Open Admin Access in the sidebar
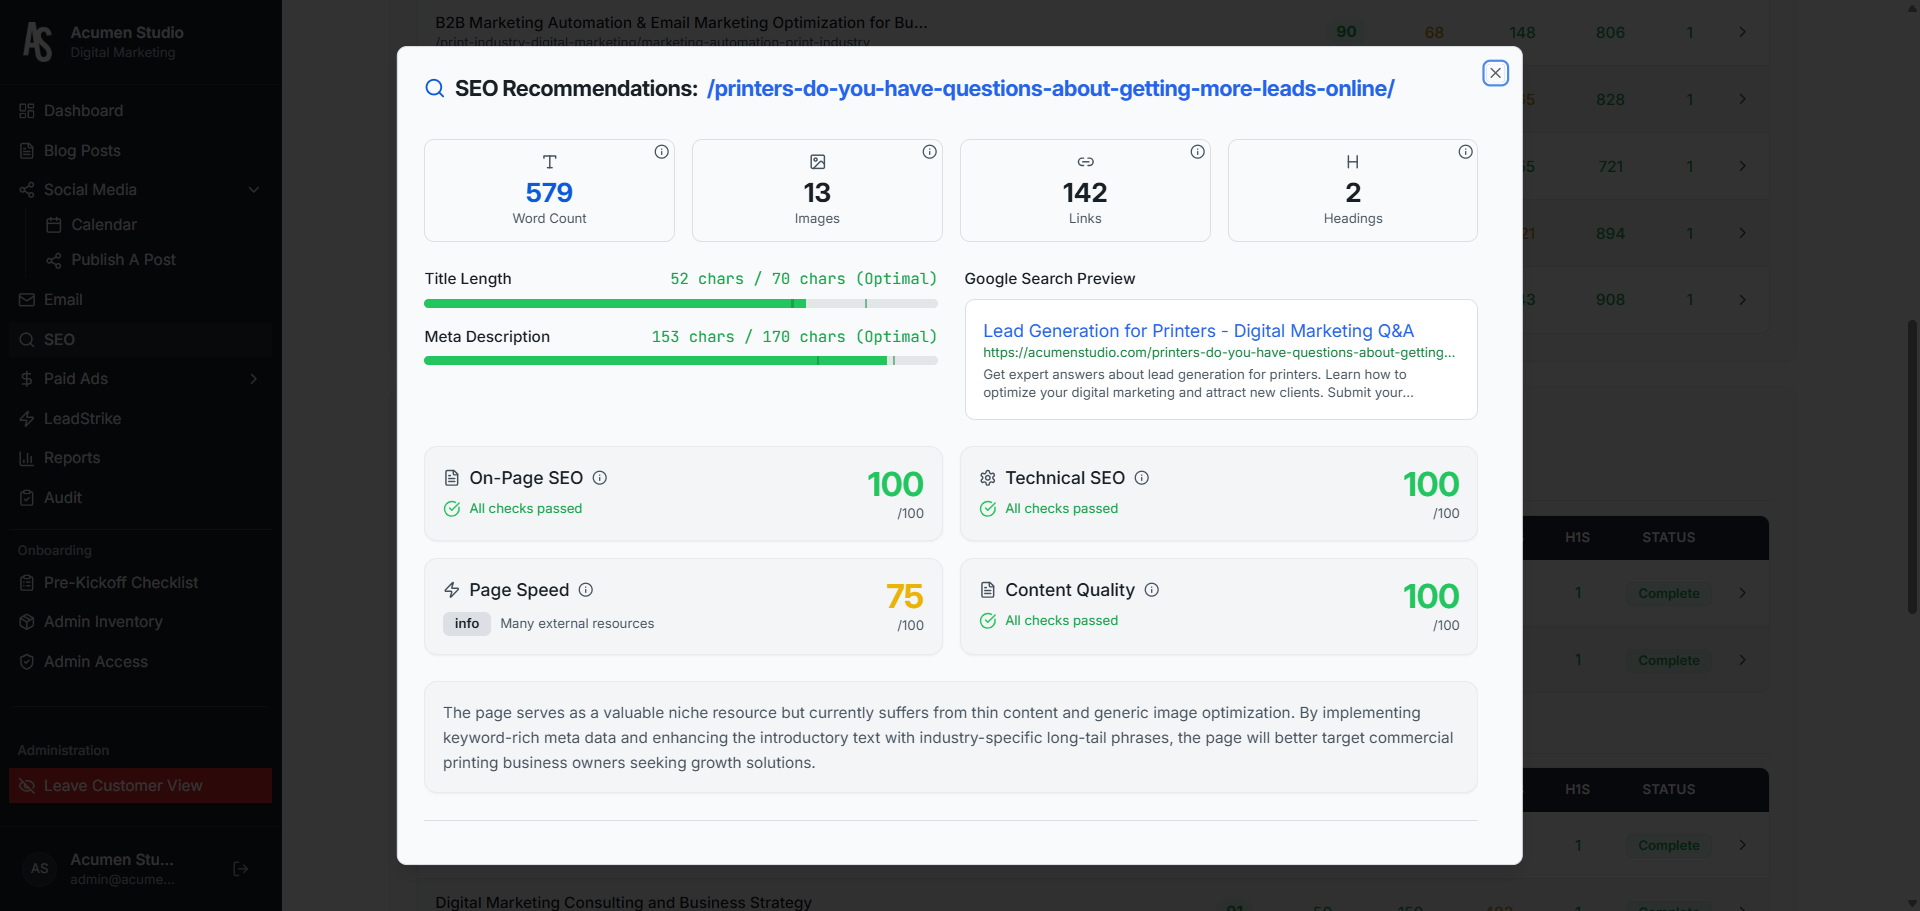 [140, 662]
